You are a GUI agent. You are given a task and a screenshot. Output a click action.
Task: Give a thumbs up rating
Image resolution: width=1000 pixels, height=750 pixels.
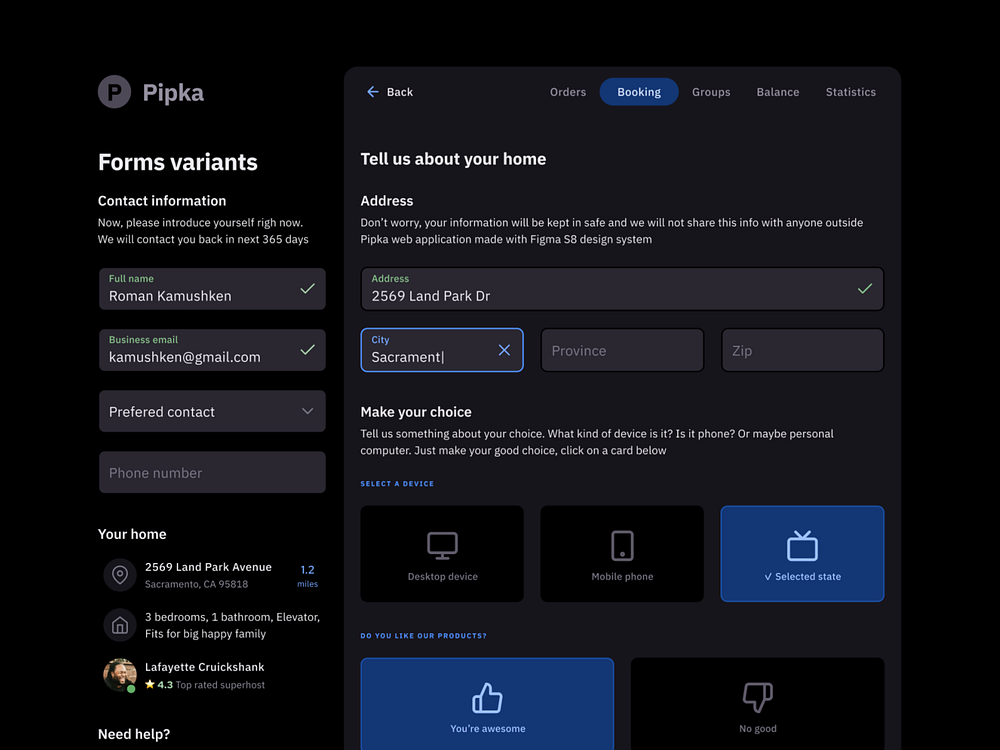click(487, 697)
